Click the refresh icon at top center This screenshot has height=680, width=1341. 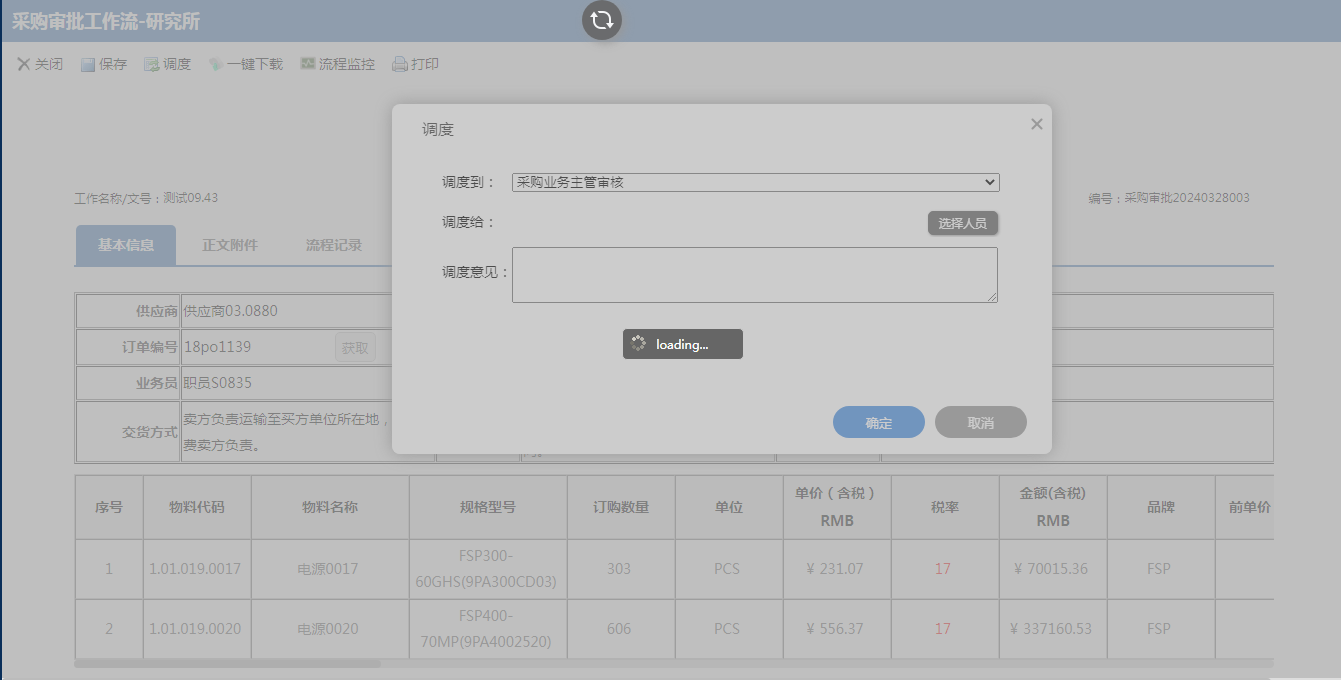tap(602, 20)
